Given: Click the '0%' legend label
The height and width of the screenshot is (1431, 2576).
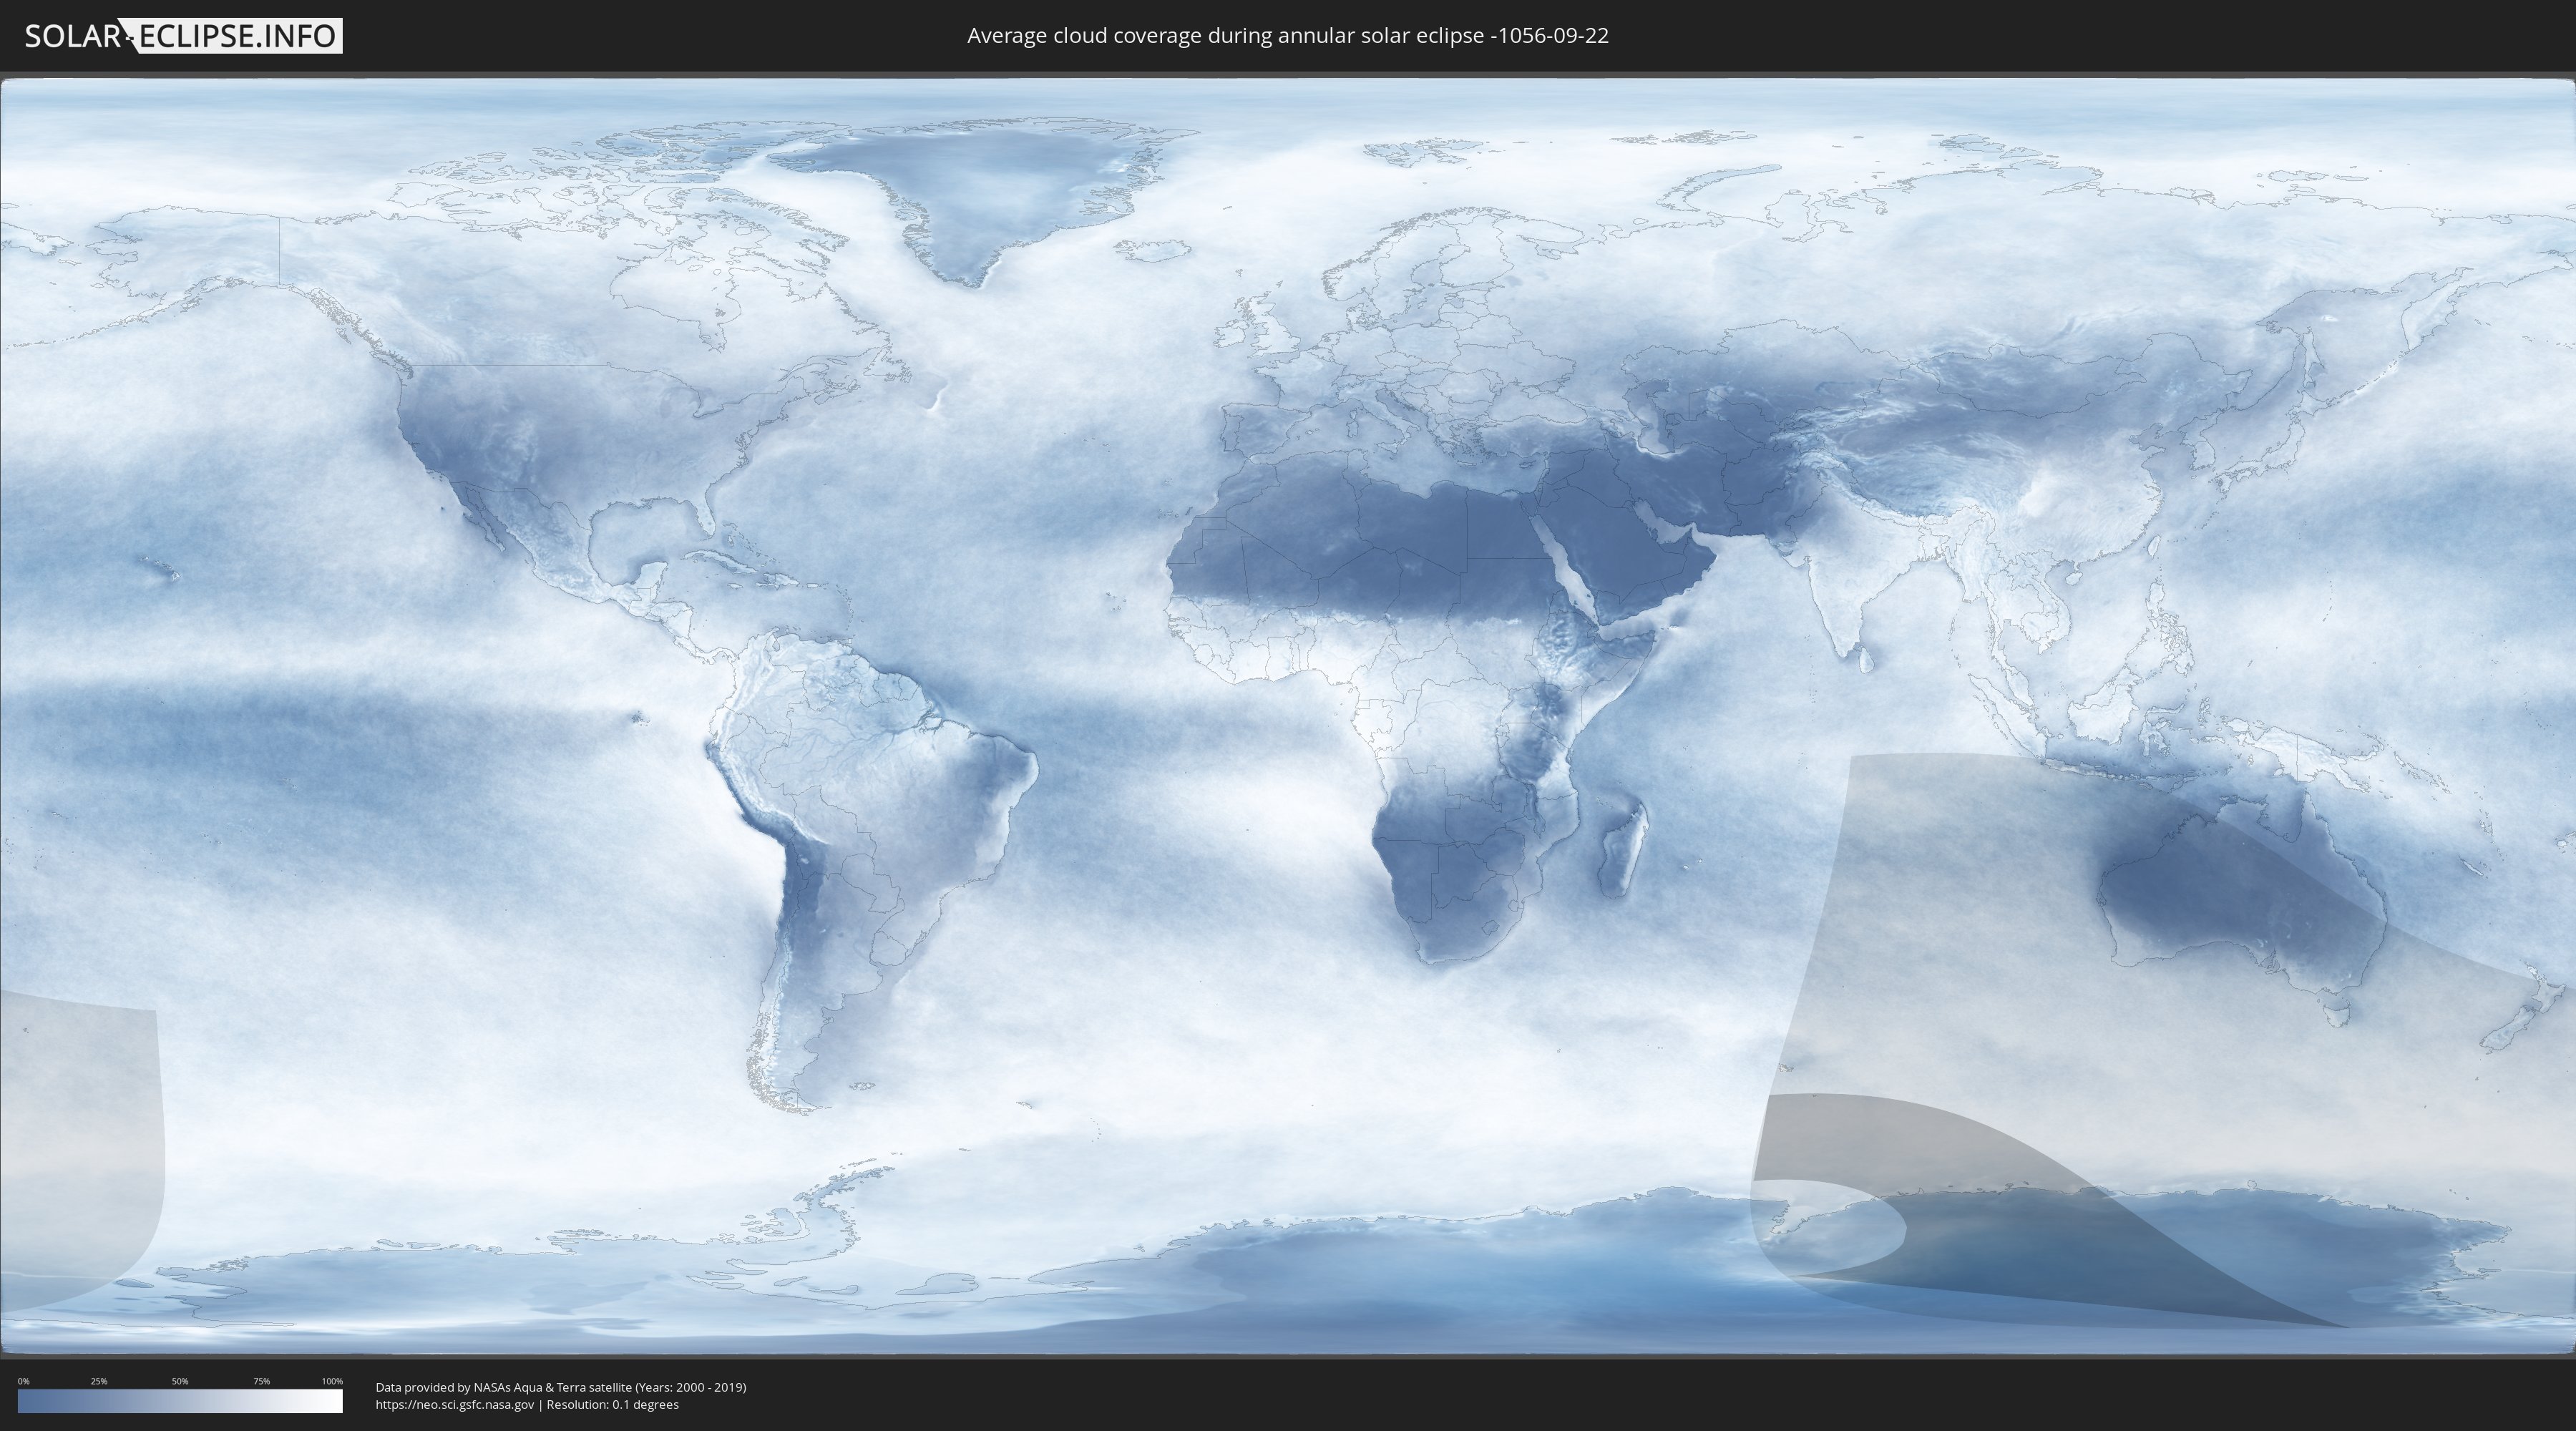Looking at the screenshot, I should point(24,1381).
